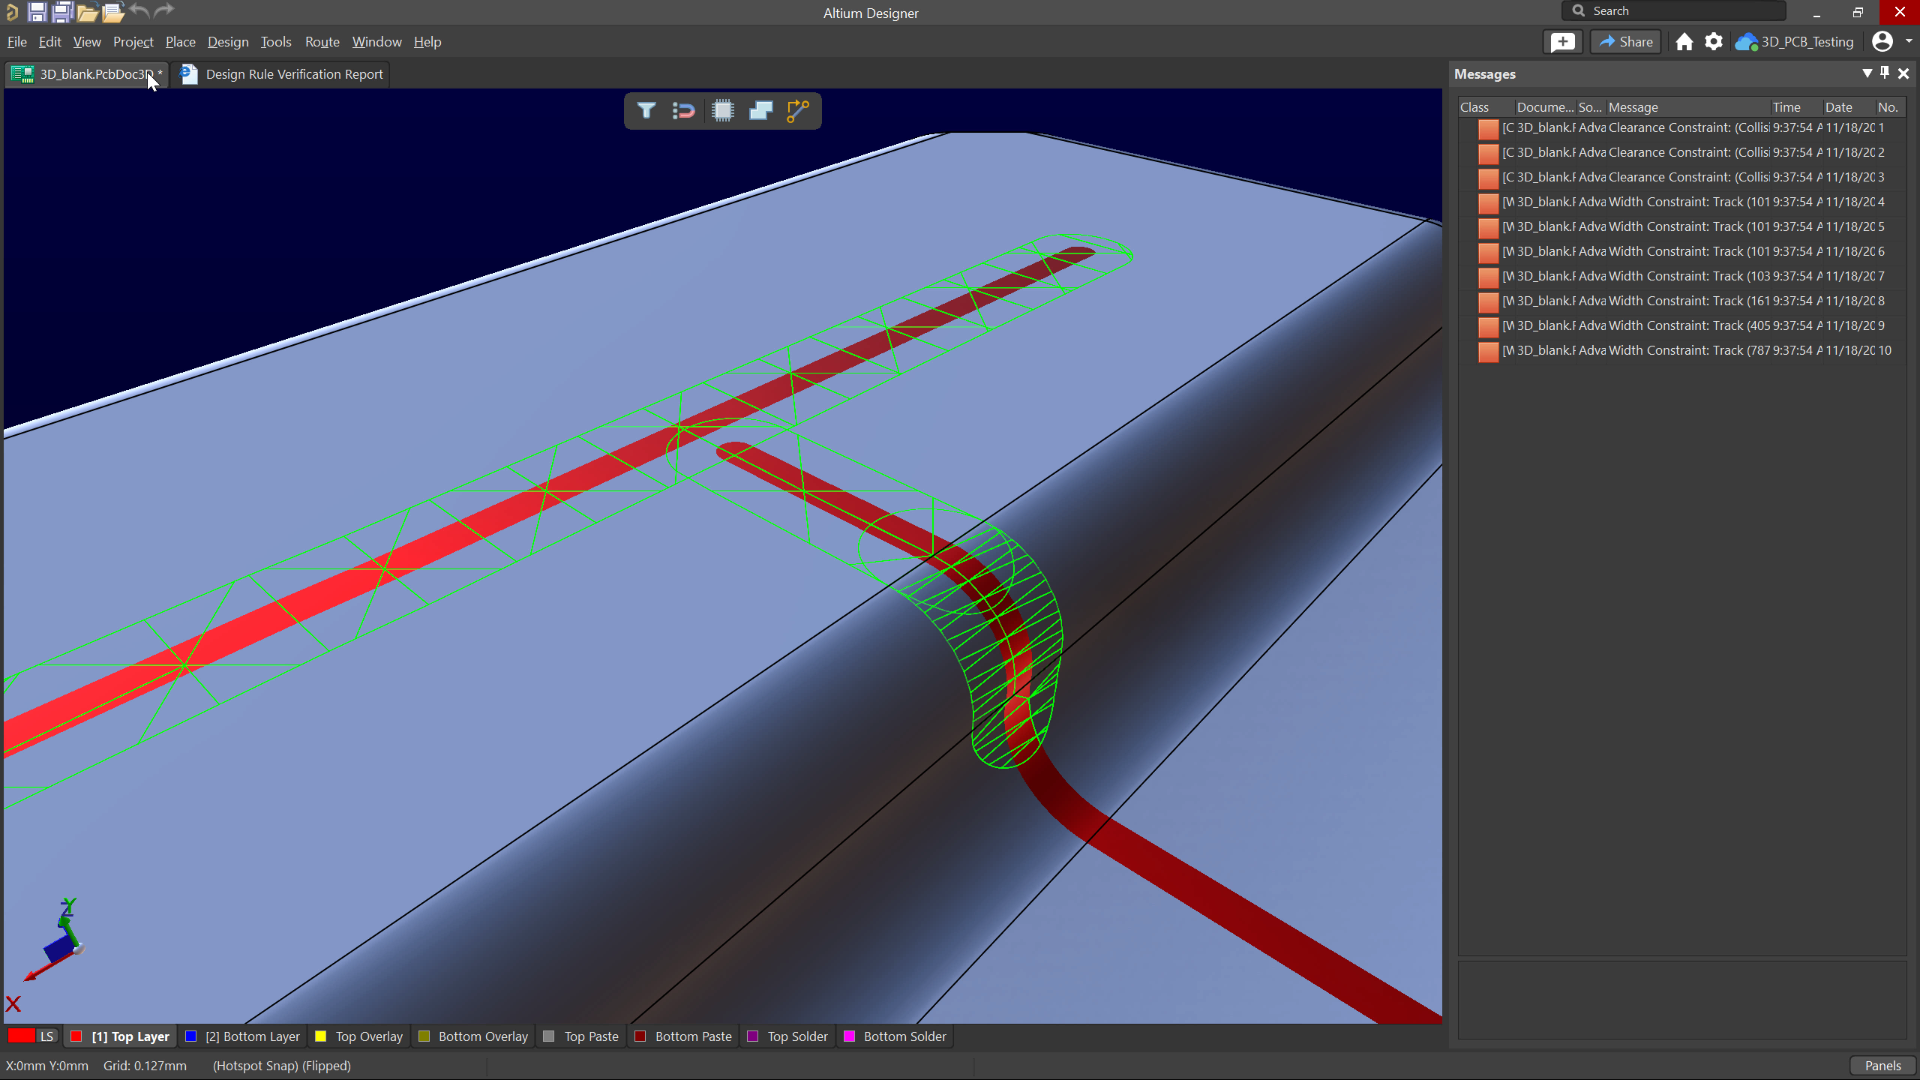Click the place component chip icon

[x=722, y=111]
